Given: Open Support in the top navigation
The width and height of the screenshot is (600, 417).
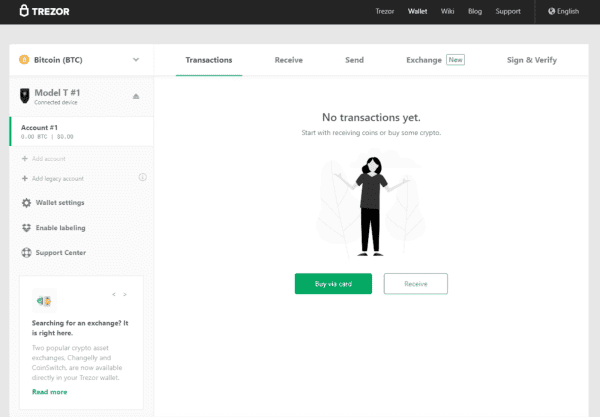Looking at the screenshot, I should [508, 11].
